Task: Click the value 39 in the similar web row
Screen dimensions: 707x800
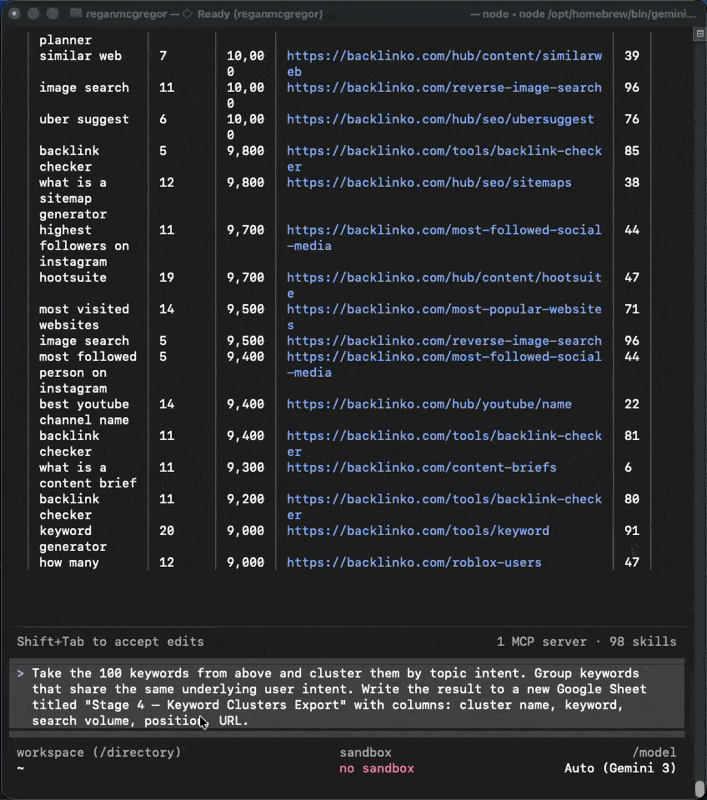Action: (x=632, y=56)
